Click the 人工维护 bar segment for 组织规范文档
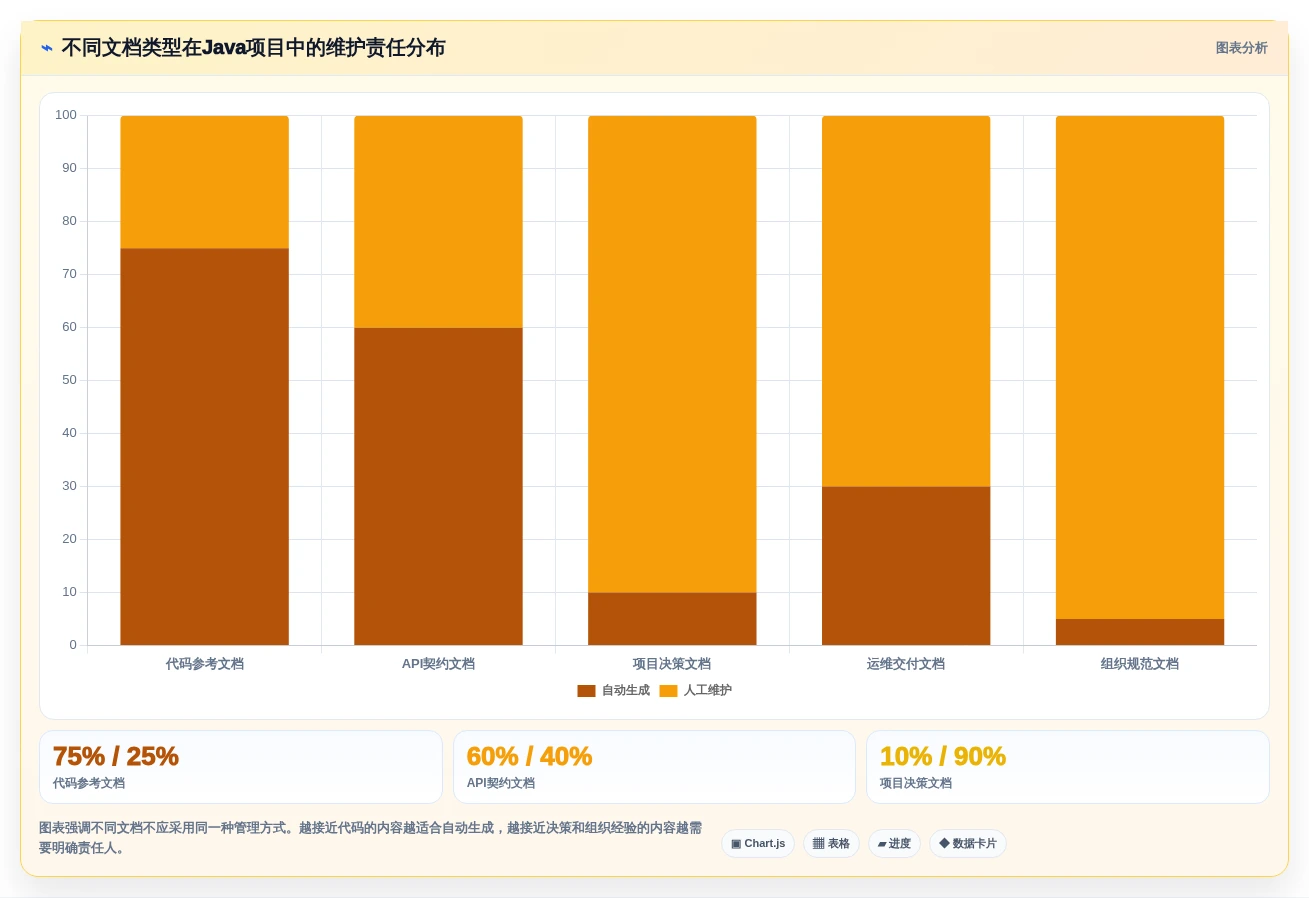Screen dimensions: 1309x898 click(x=1140, y=367)
